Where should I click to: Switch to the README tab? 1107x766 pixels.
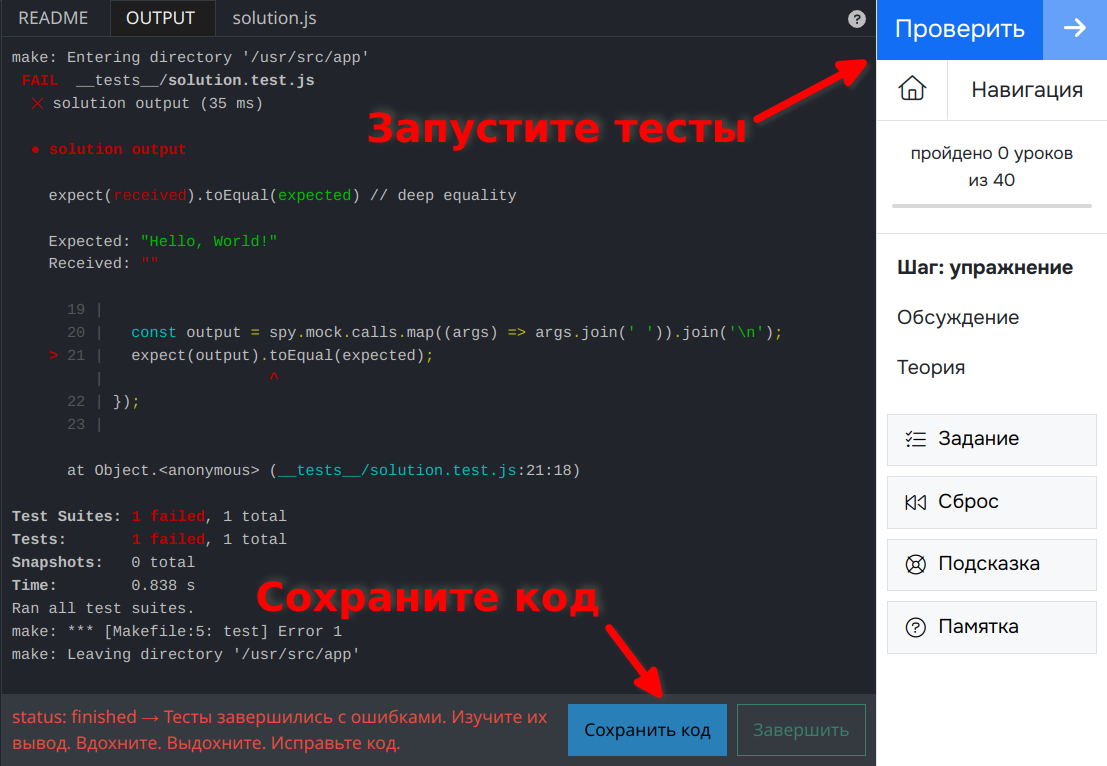(x=54, y=18)
